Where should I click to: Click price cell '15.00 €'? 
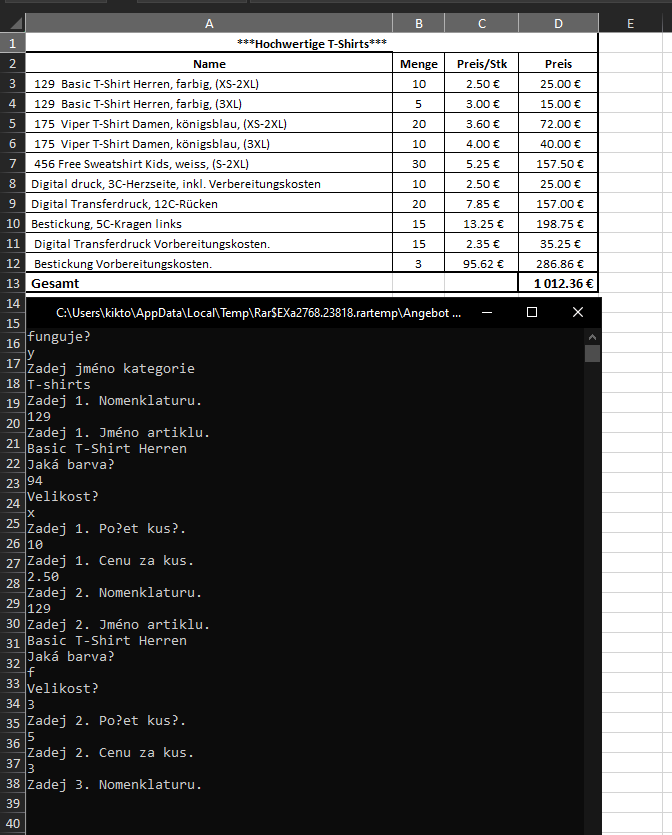tap(558, 103)
